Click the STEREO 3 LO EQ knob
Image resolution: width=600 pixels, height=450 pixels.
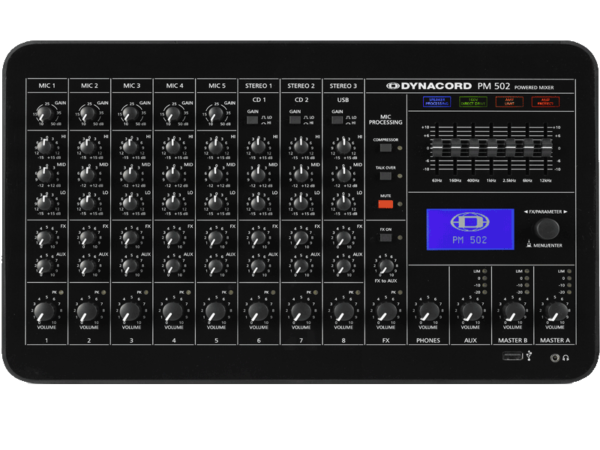pyautogui.click(x=343, y=203)
